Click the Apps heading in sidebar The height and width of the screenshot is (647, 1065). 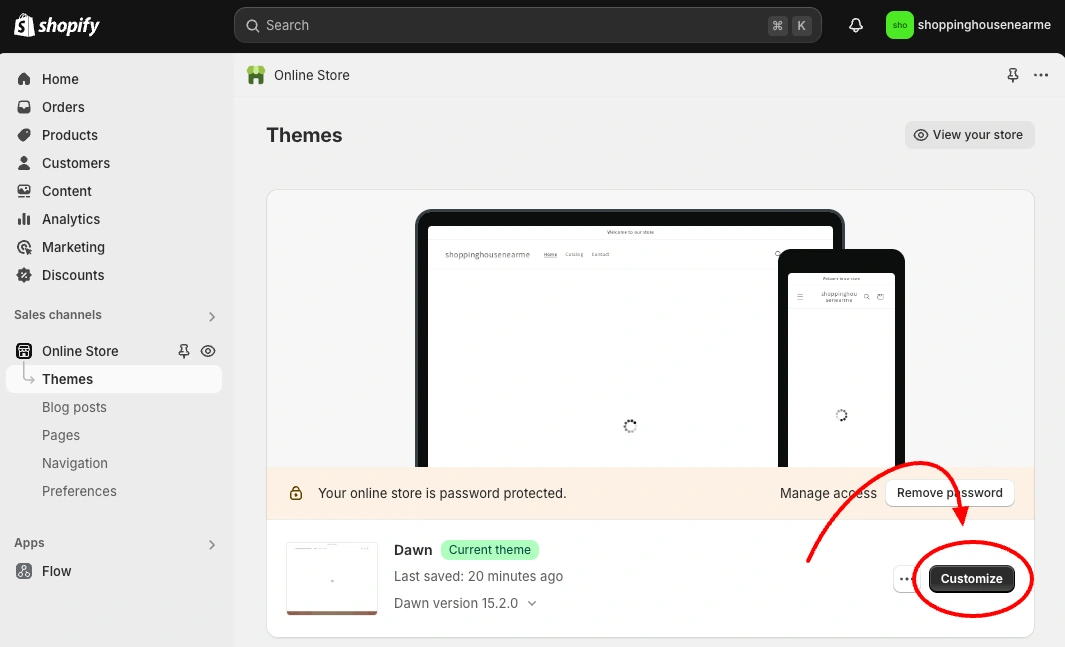pos(29,542)
